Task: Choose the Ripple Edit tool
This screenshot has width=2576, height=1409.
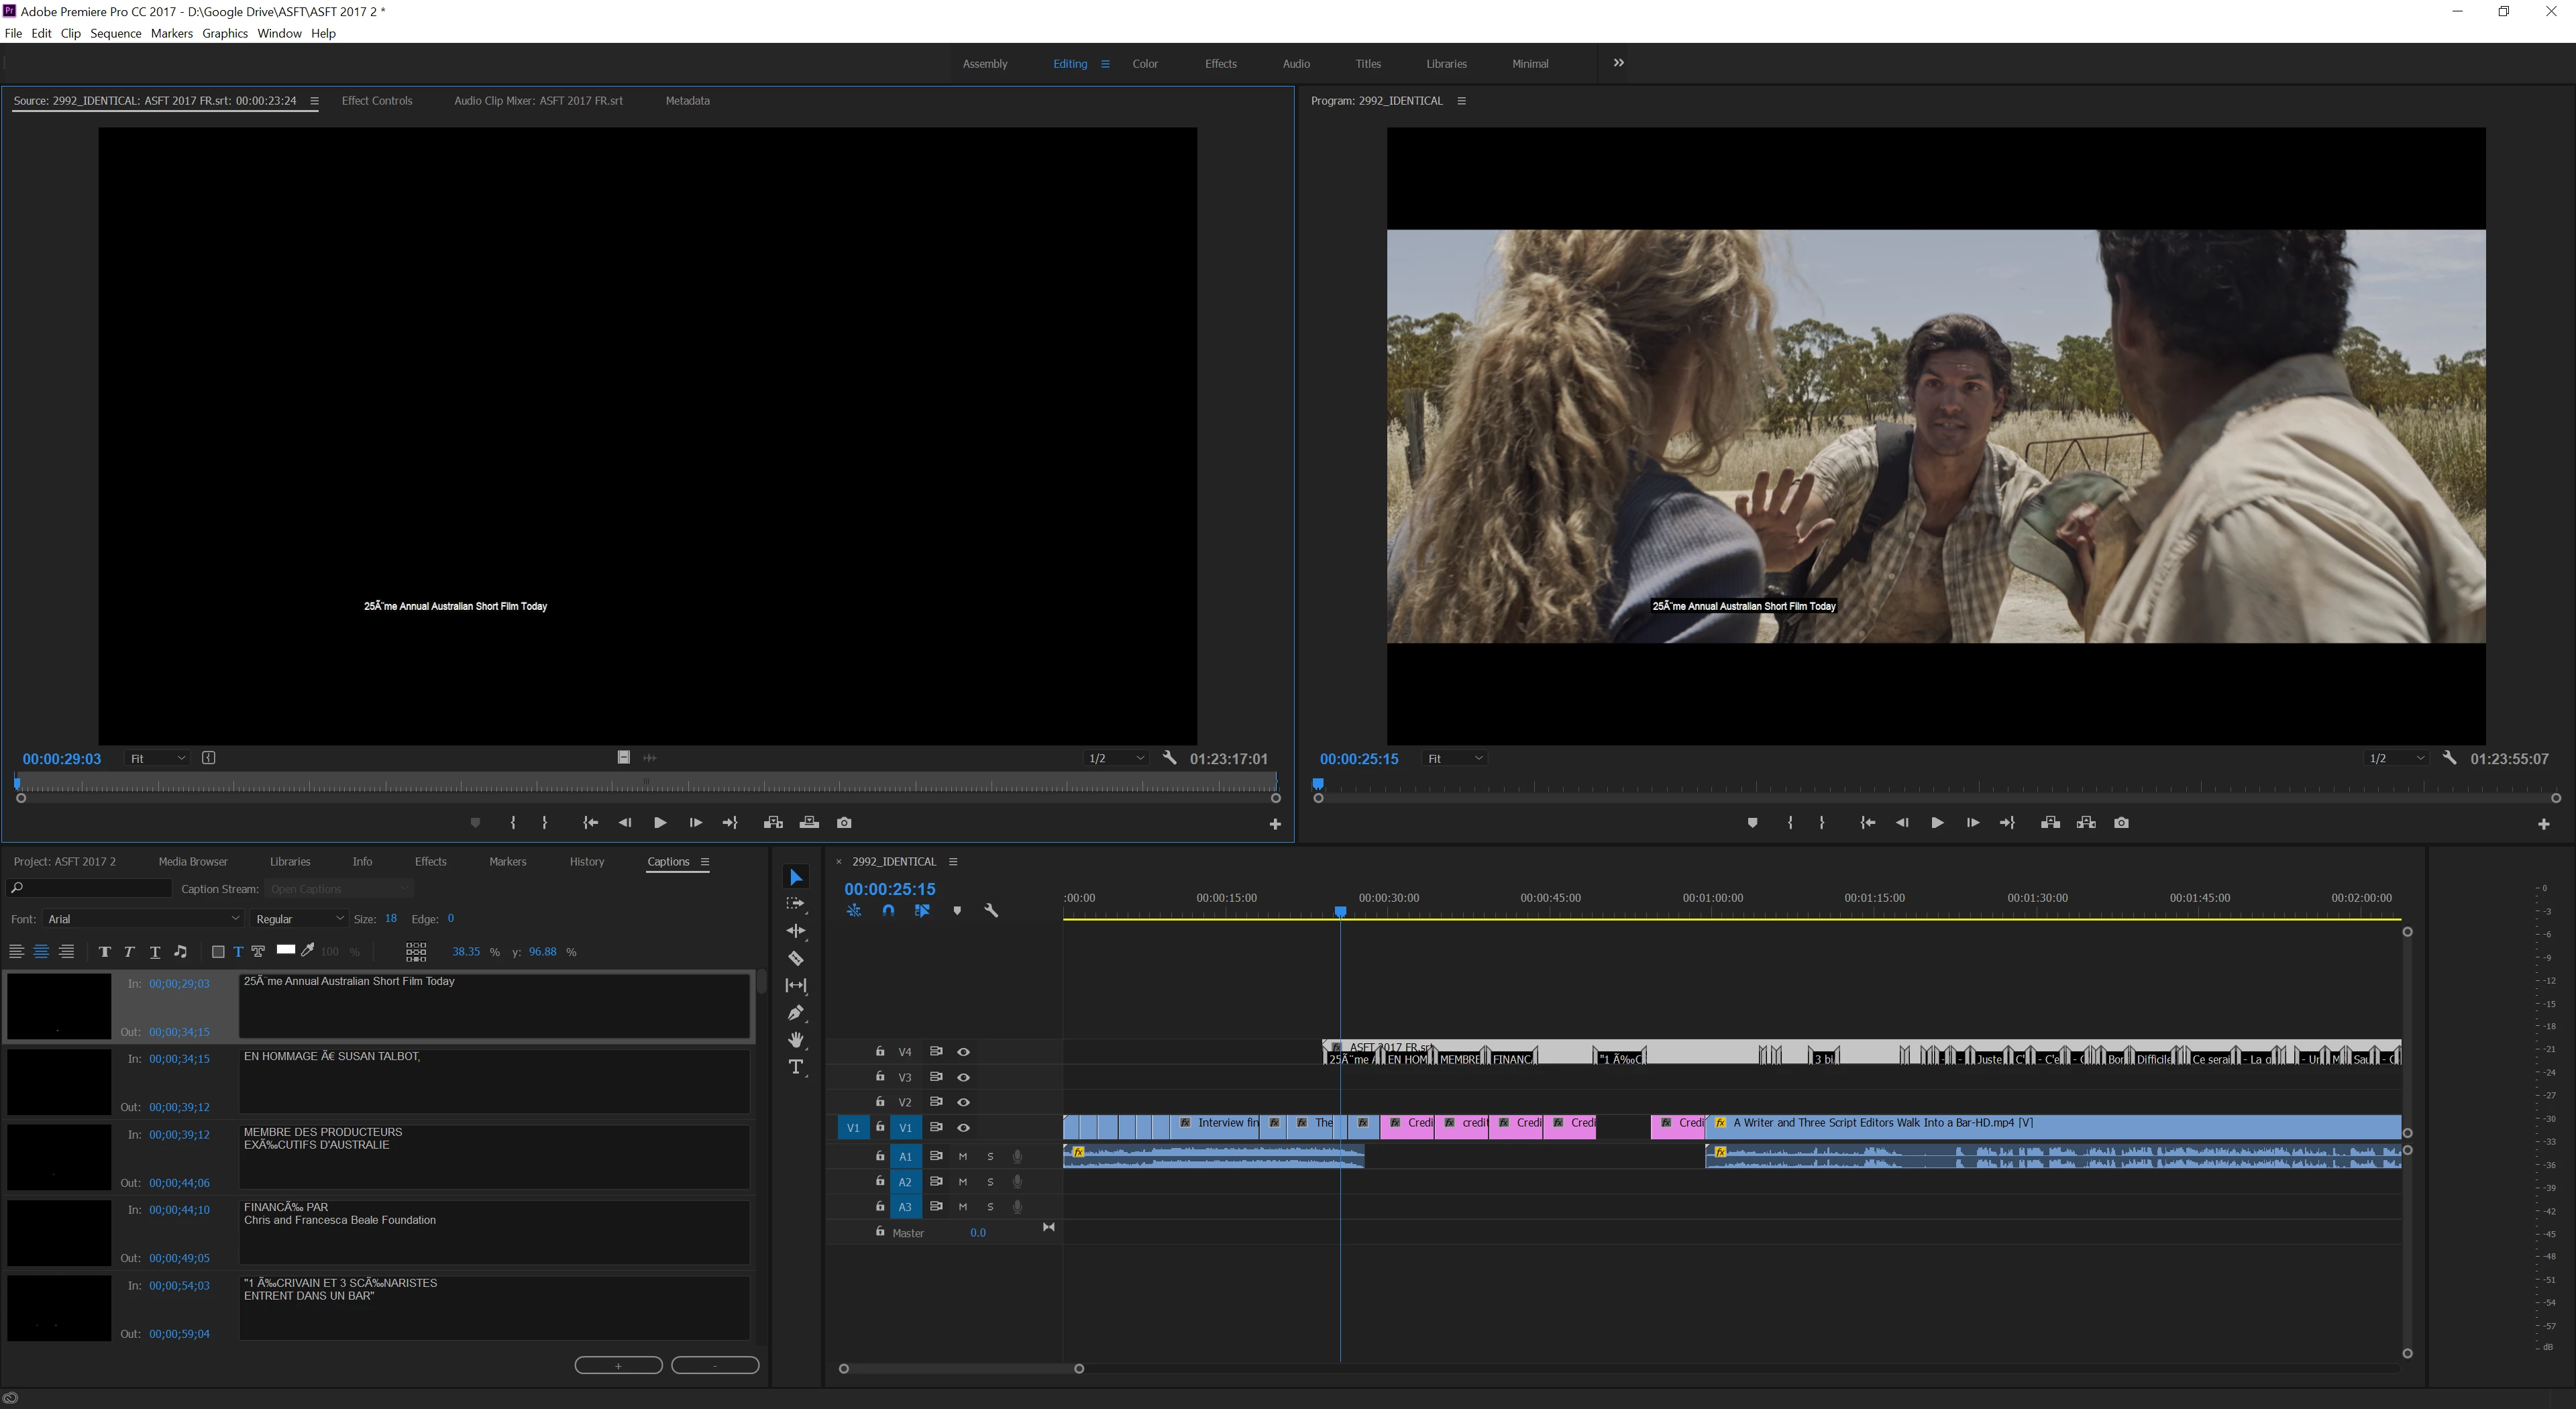Action: pos(796,931)
